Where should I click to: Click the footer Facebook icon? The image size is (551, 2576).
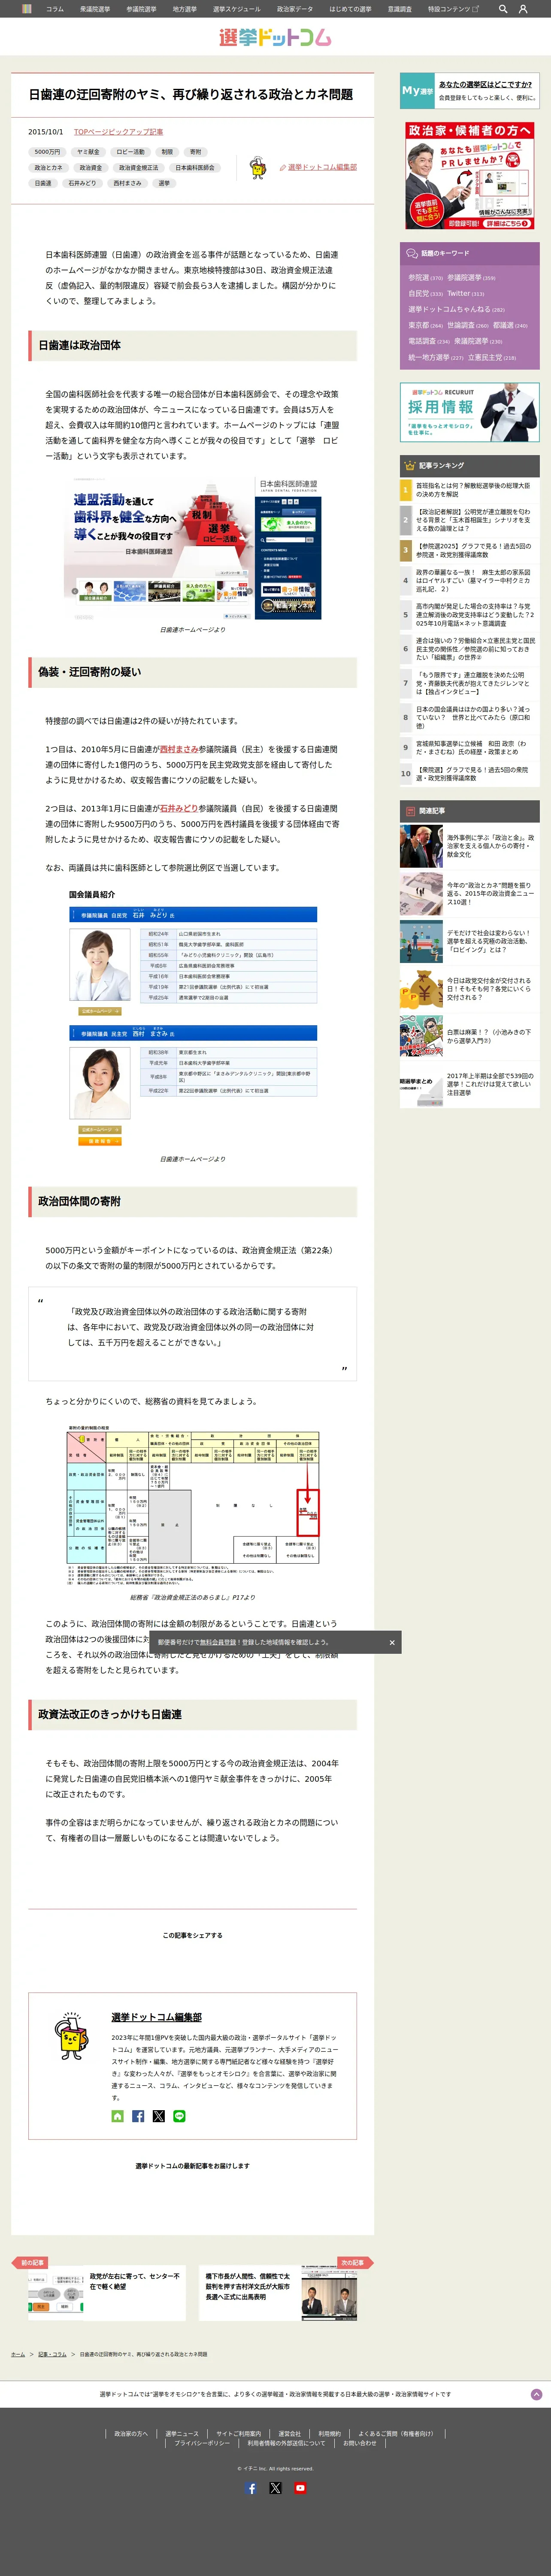[251, 2488]
